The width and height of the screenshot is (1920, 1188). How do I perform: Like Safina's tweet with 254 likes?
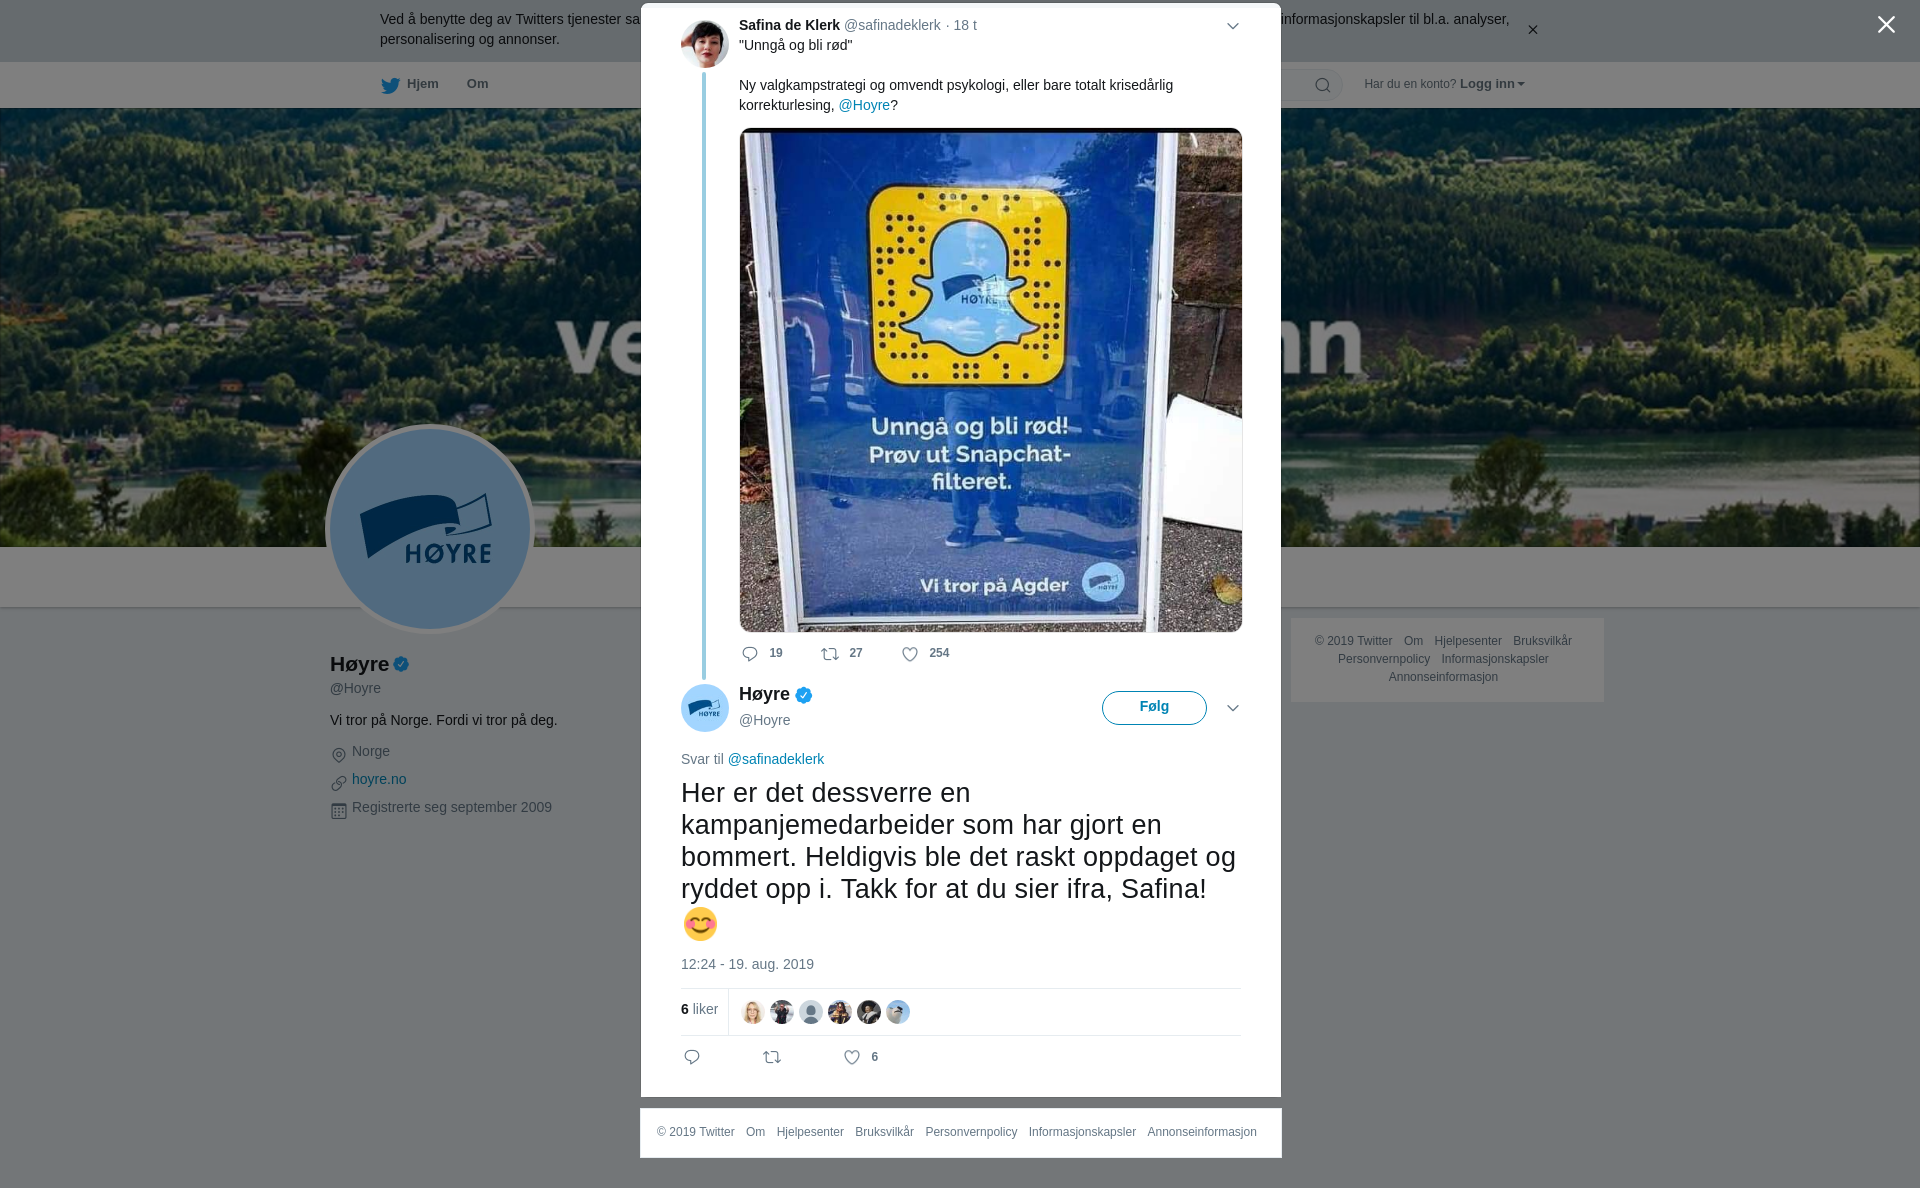coord(910,654)
